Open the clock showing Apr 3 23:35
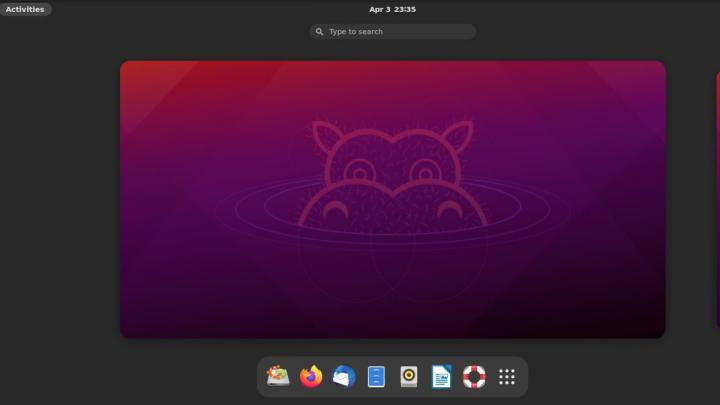Viewport: 720px width, 405px height. [392, 9]
